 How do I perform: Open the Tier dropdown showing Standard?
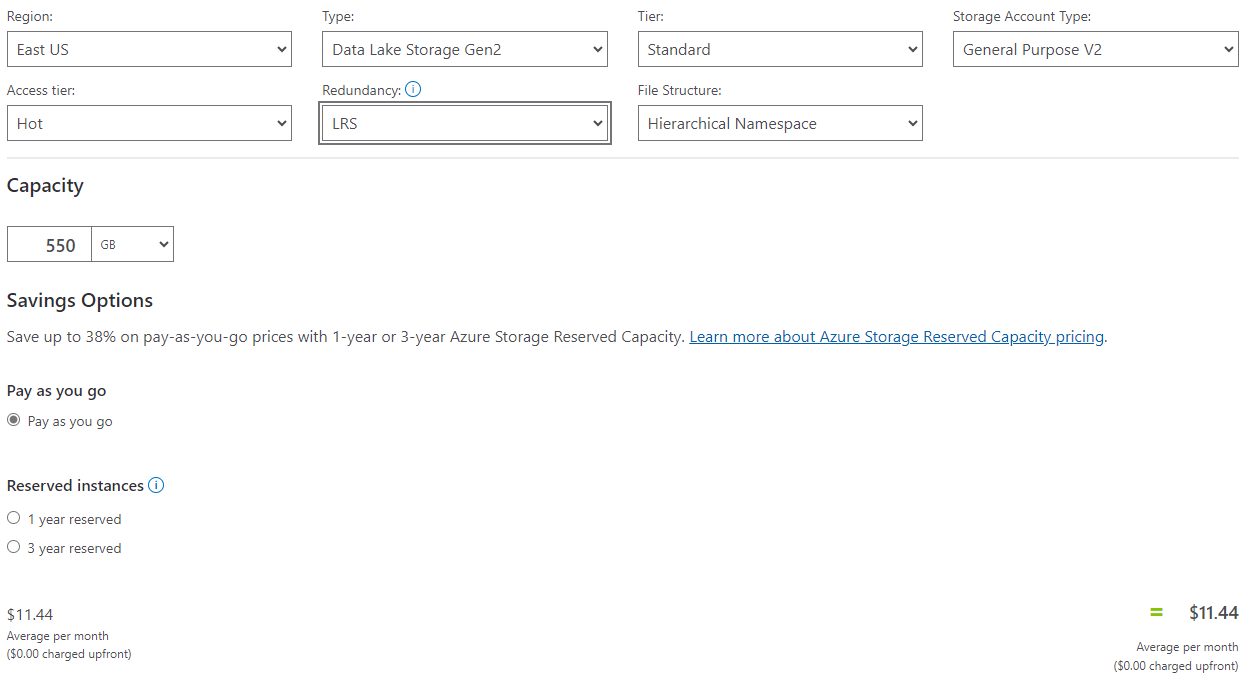pos(780,48)
